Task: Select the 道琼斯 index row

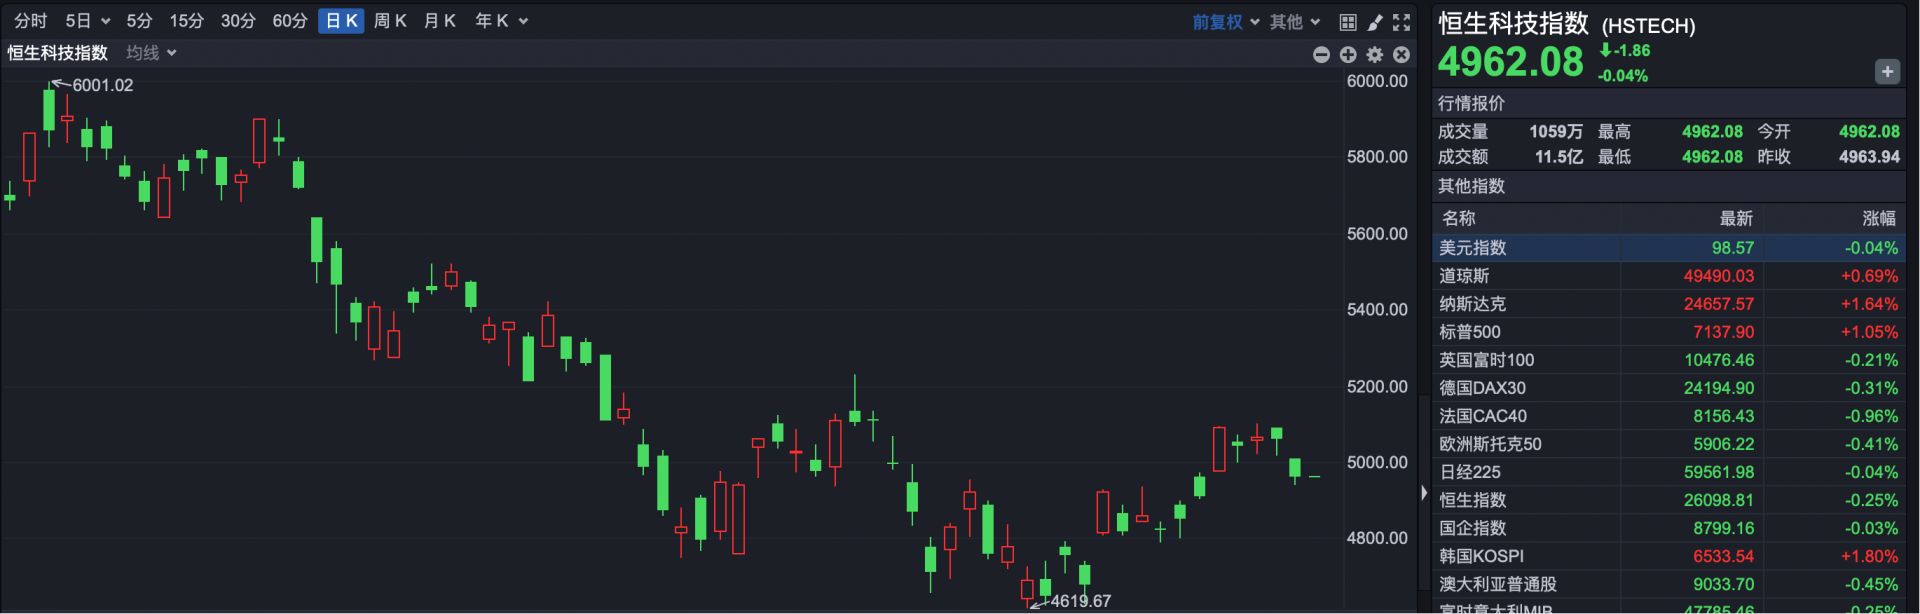Action: pos(1668,276)
